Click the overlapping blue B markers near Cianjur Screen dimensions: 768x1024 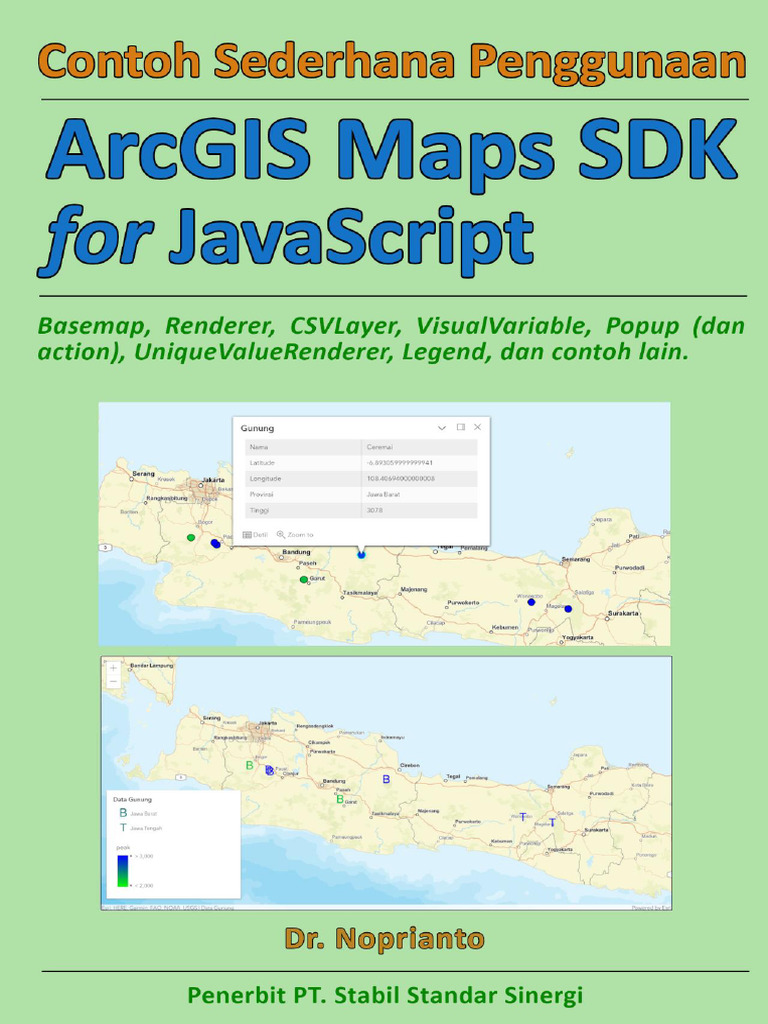pos(270,771)
